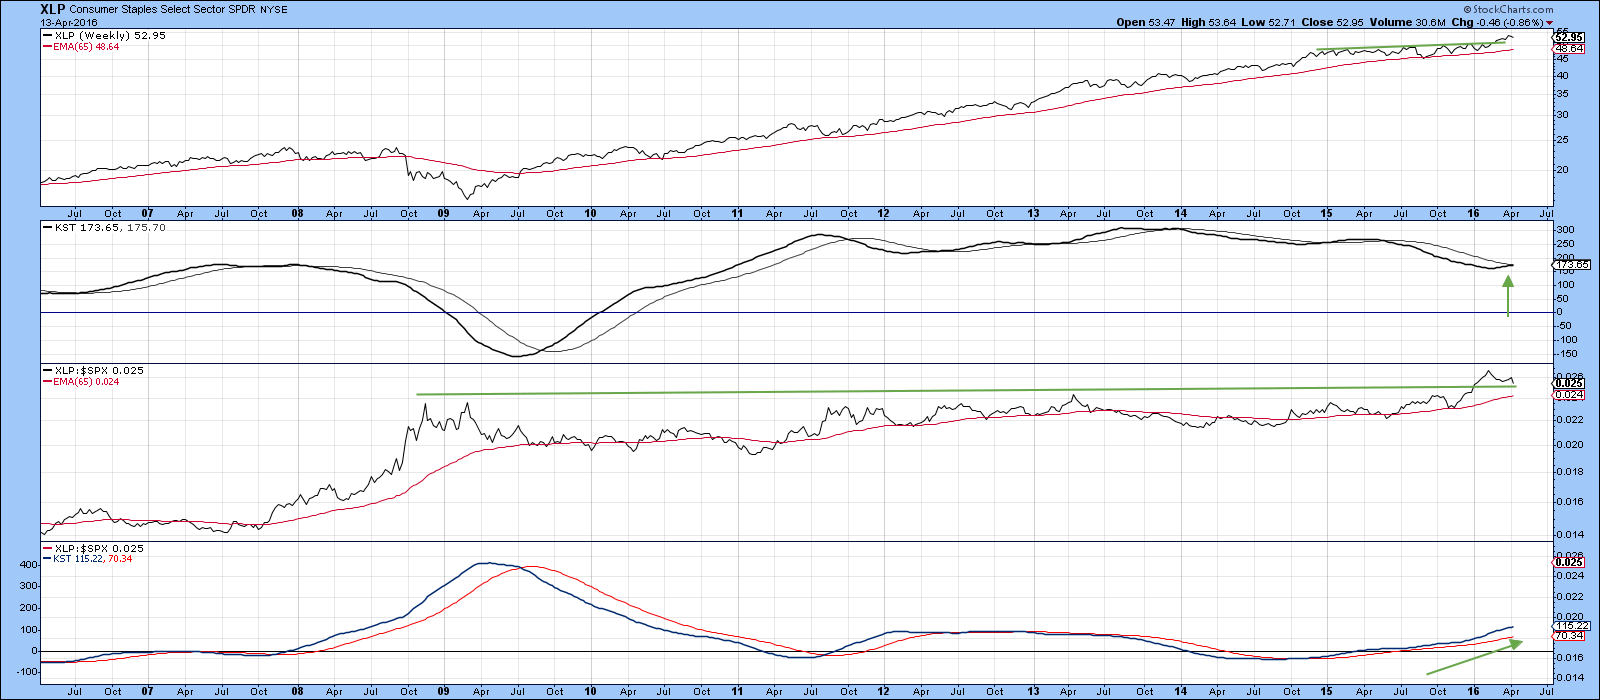The width and height of the screenshot is (1600, 700).
Task: Click the 20 price level on top panel axis
Action: tap(1563, 169)
